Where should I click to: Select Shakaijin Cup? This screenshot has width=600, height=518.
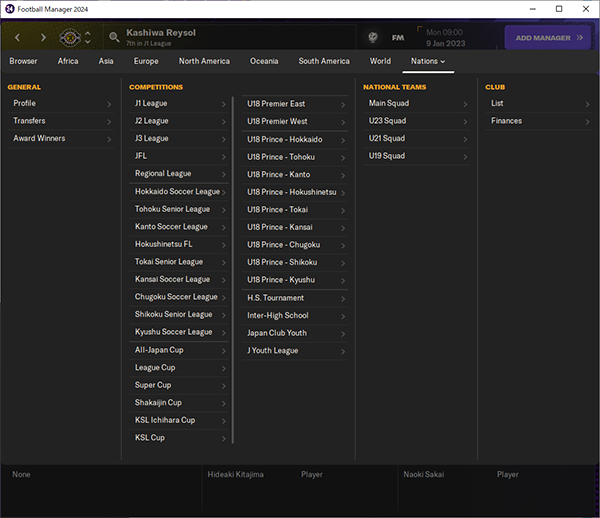tap(179, 403)
